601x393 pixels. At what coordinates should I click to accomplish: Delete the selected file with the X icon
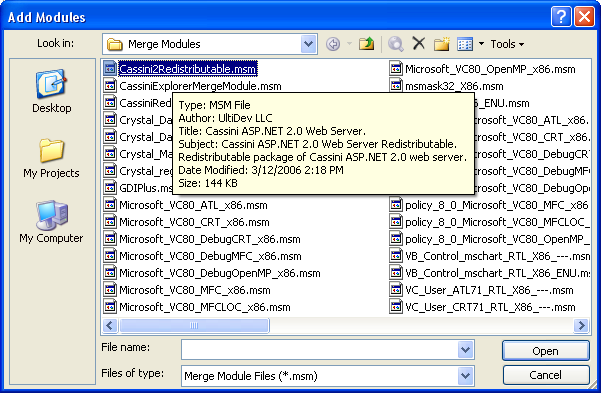pyautogui.click(x=419, y=43)
